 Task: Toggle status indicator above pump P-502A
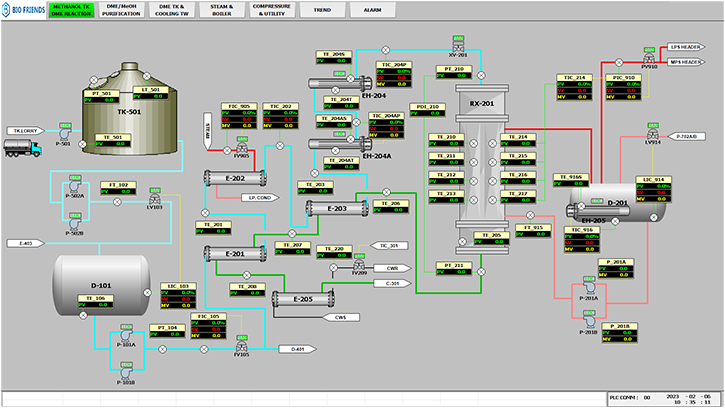tap(75, 178)
